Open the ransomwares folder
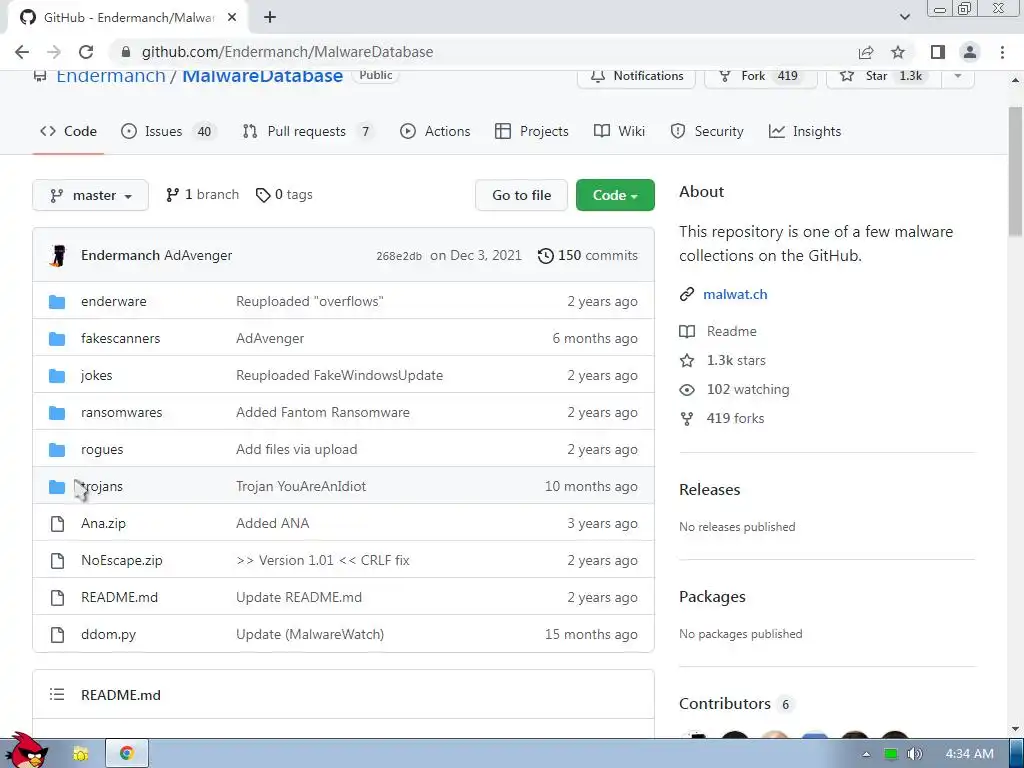 pos(121,413)
